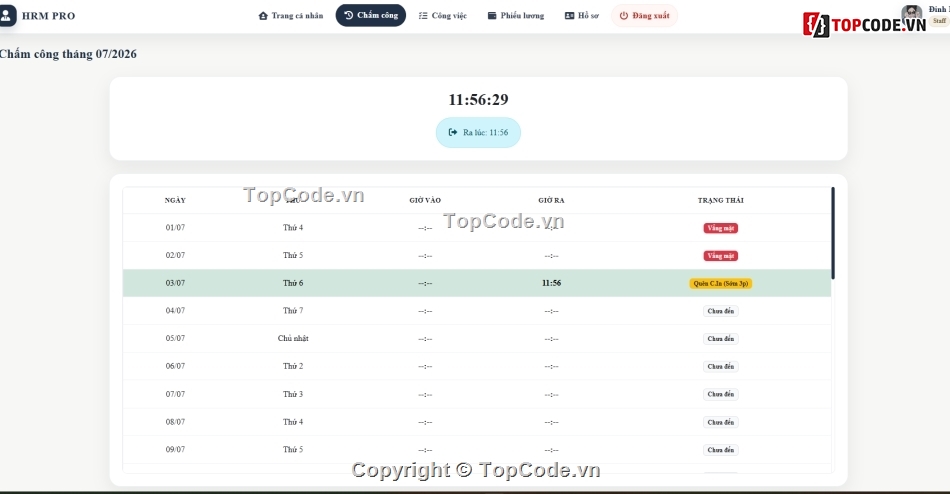The height and width of the screenshot is (494, 950).
Task: Click the Chấm công tháng 07/2026 heading
Action: [x=68, y=54]
